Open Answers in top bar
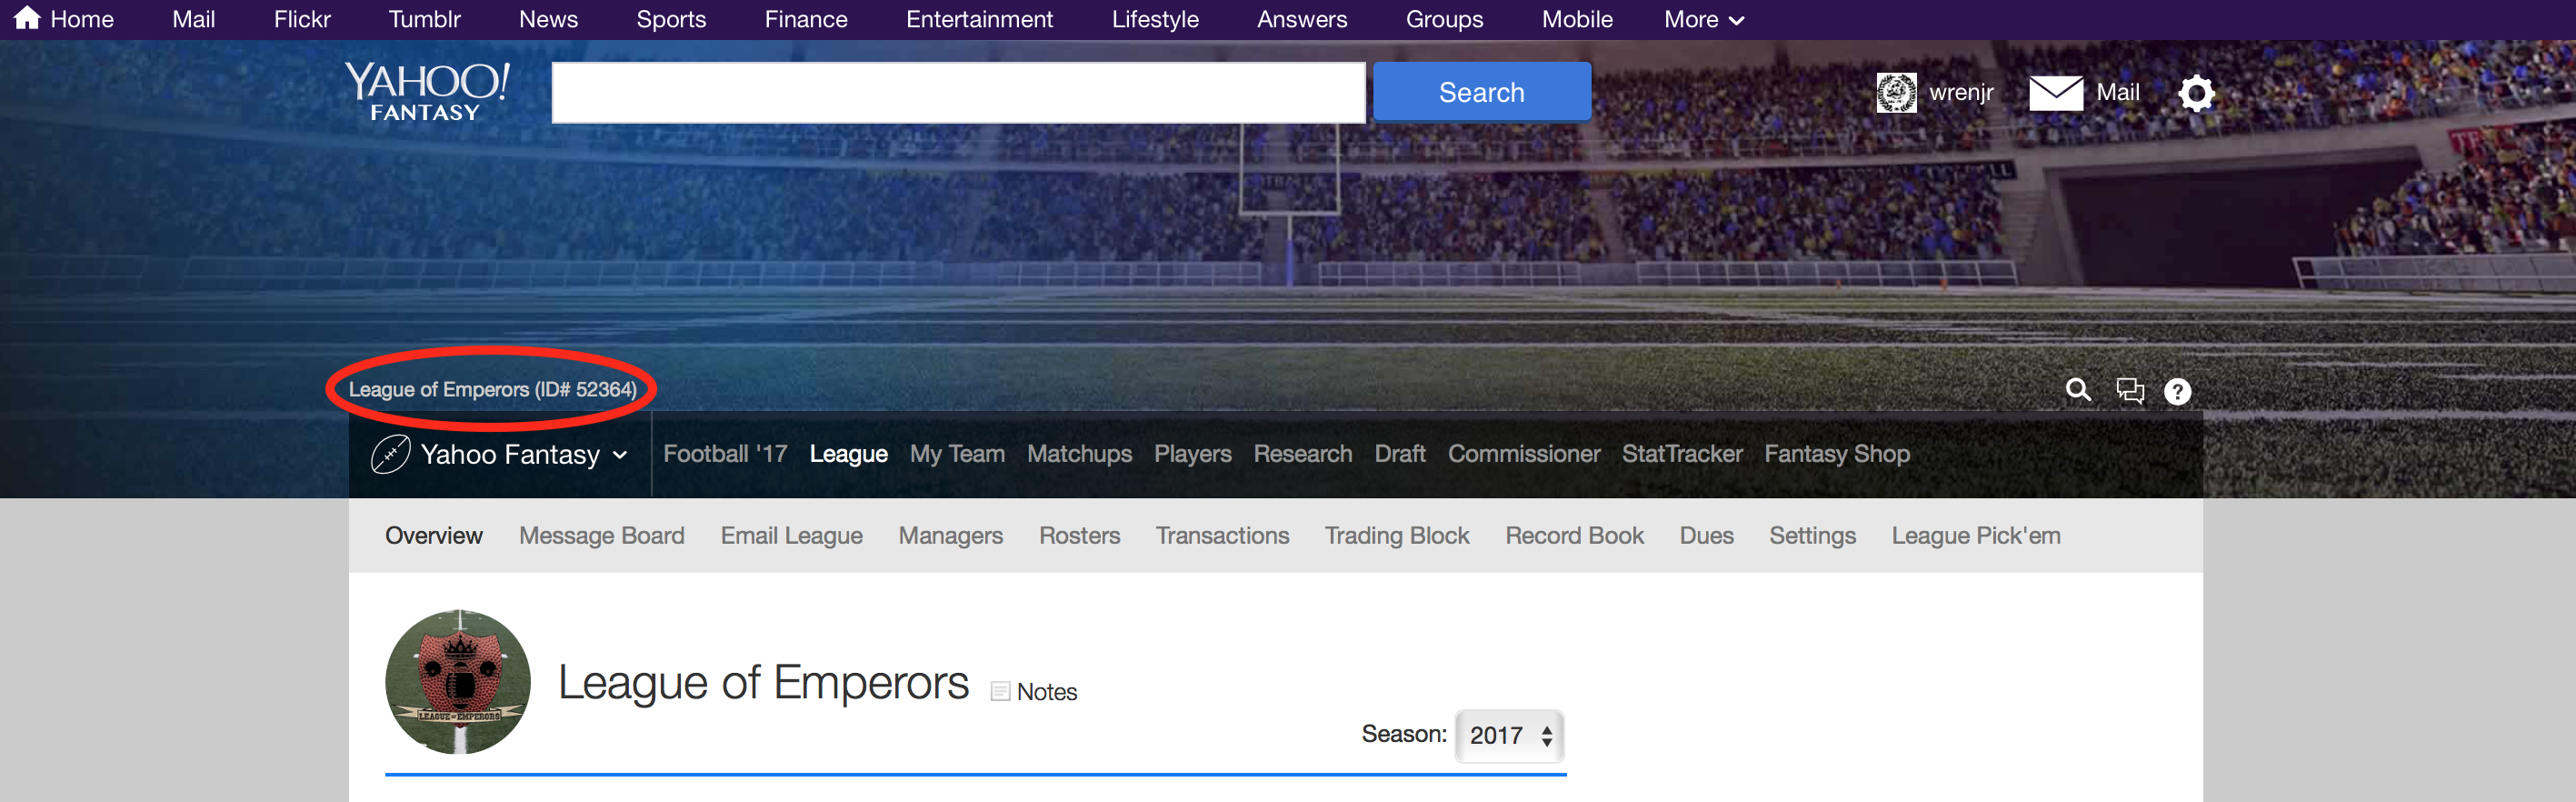Screen dimensions: 2576x802 point(1302,19)
